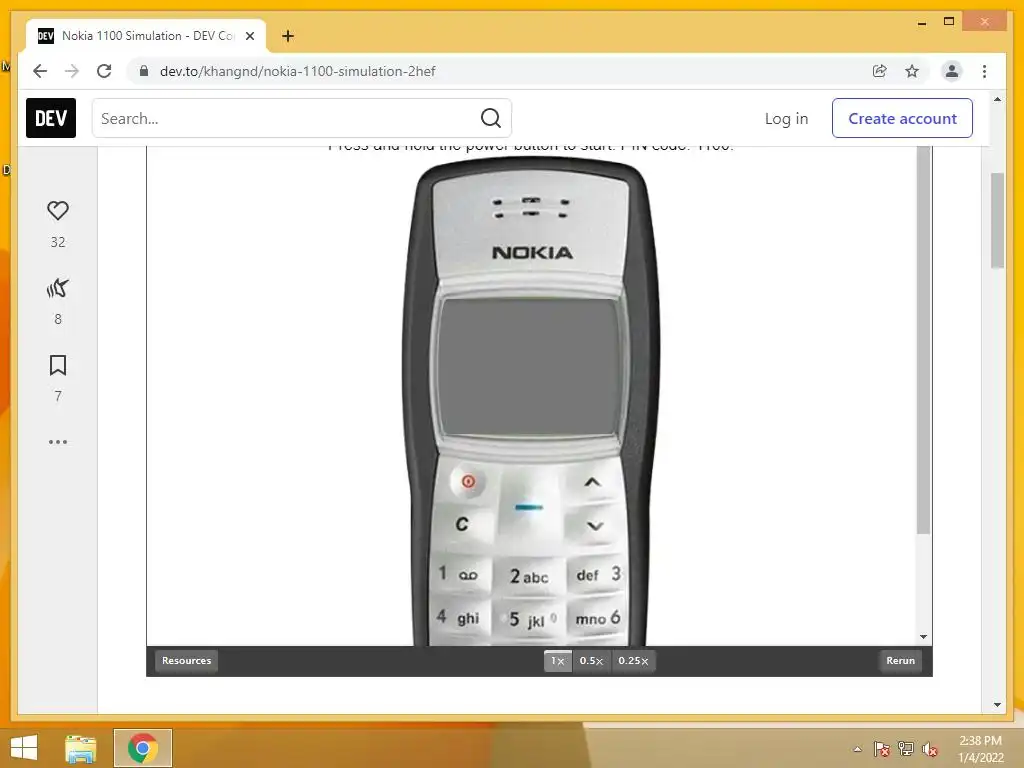Open File Explorer from the taskbar
1024x768 pixels.
tap(81, 748)
